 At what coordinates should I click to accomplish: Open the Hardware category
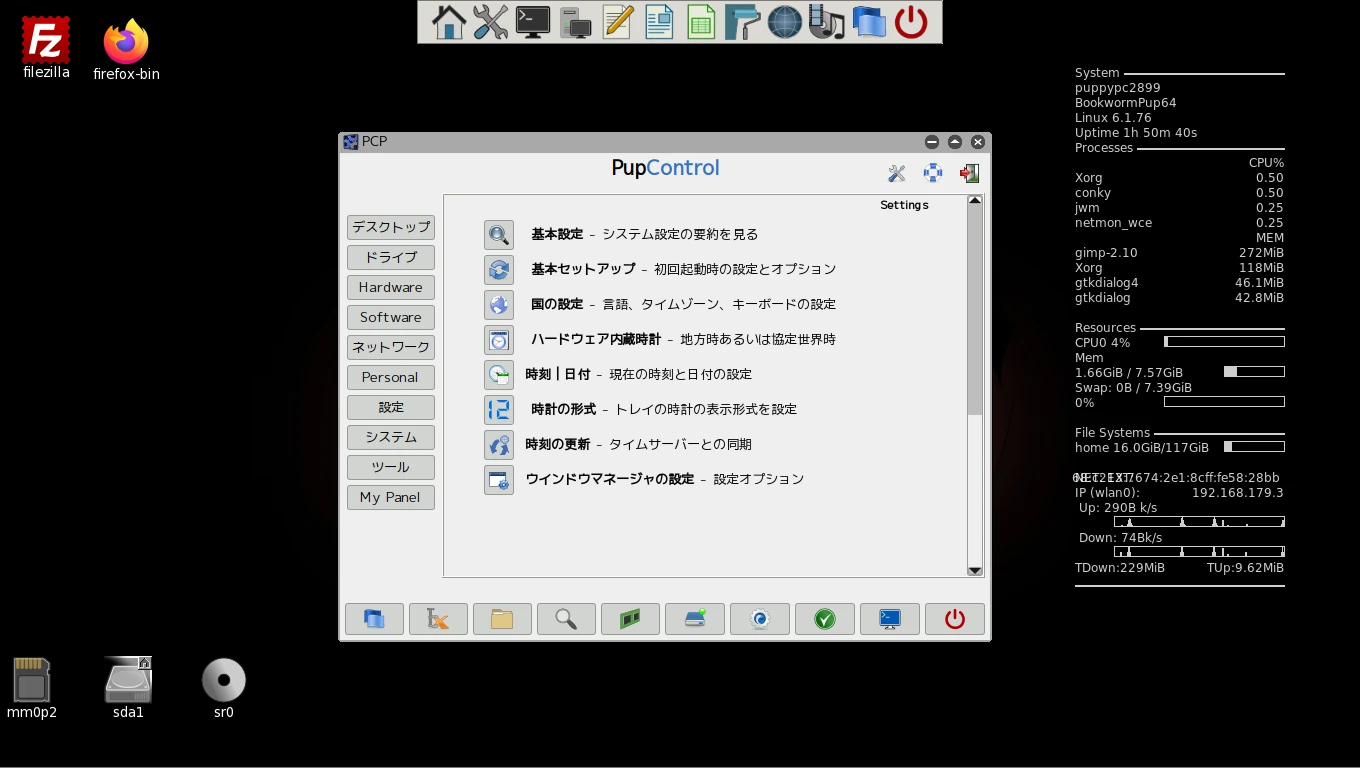tap(391, 287)
